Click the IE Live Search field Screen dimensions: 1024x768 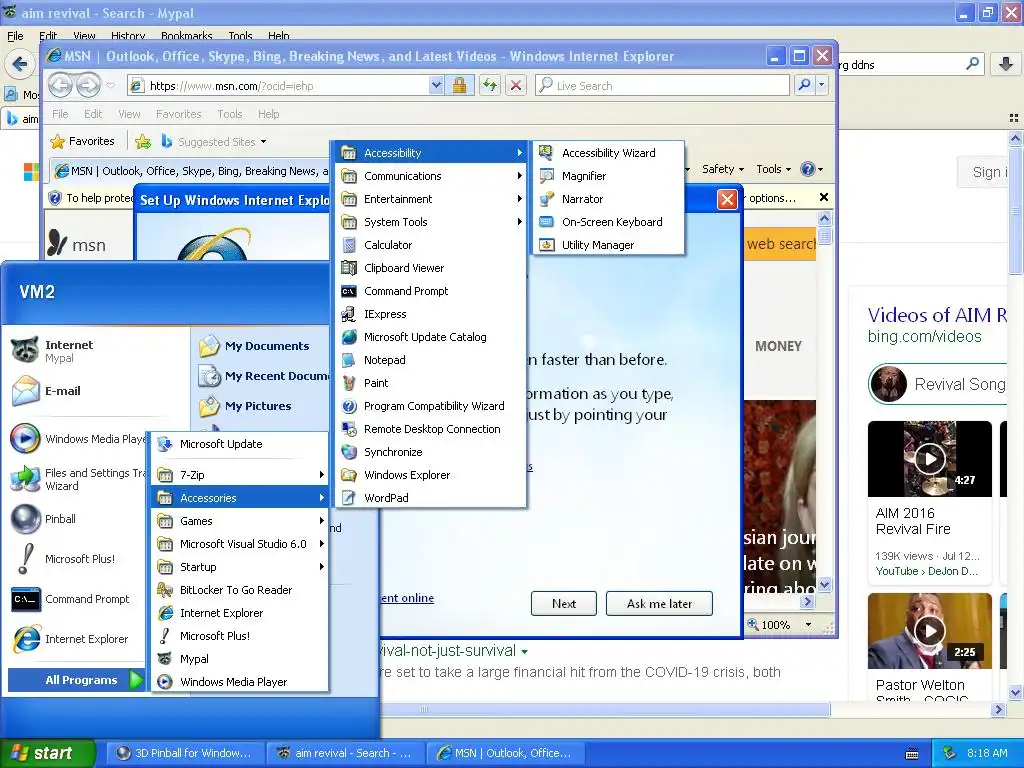point(662,86)
